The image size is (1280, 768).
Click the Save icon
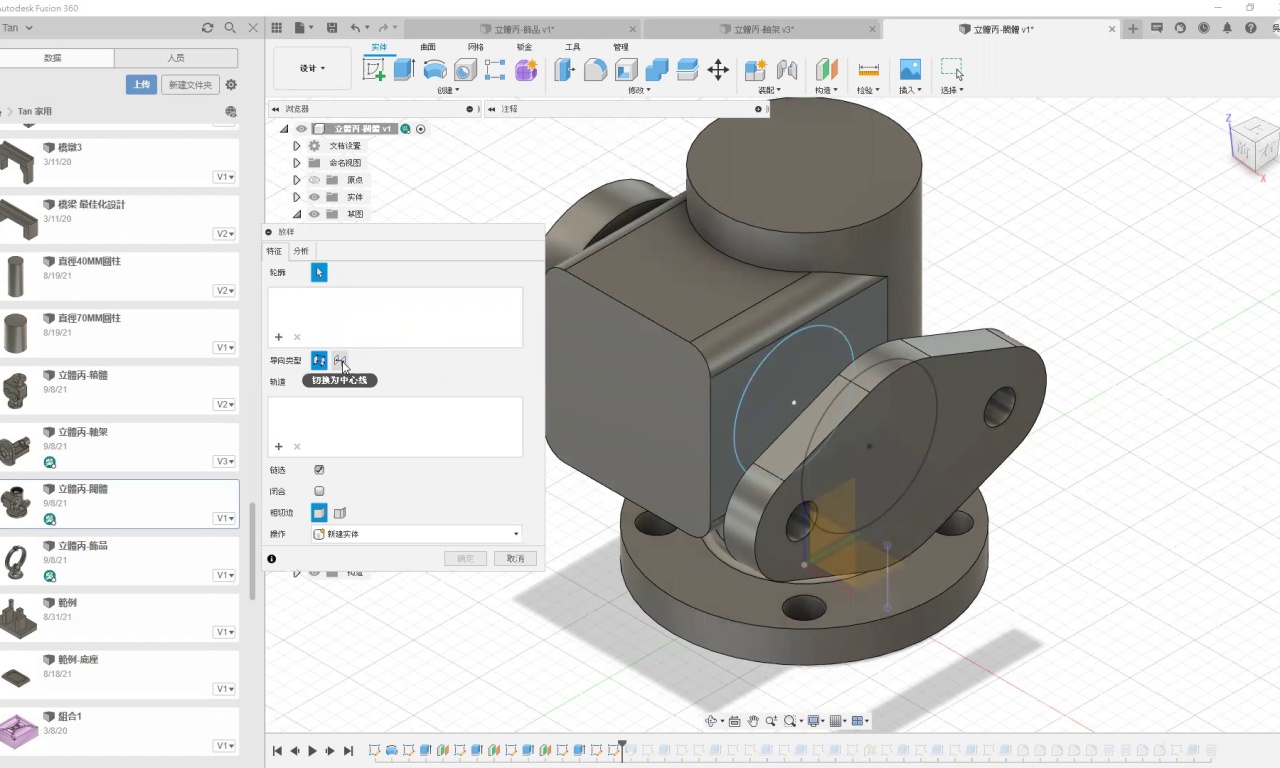pos(332,28)
